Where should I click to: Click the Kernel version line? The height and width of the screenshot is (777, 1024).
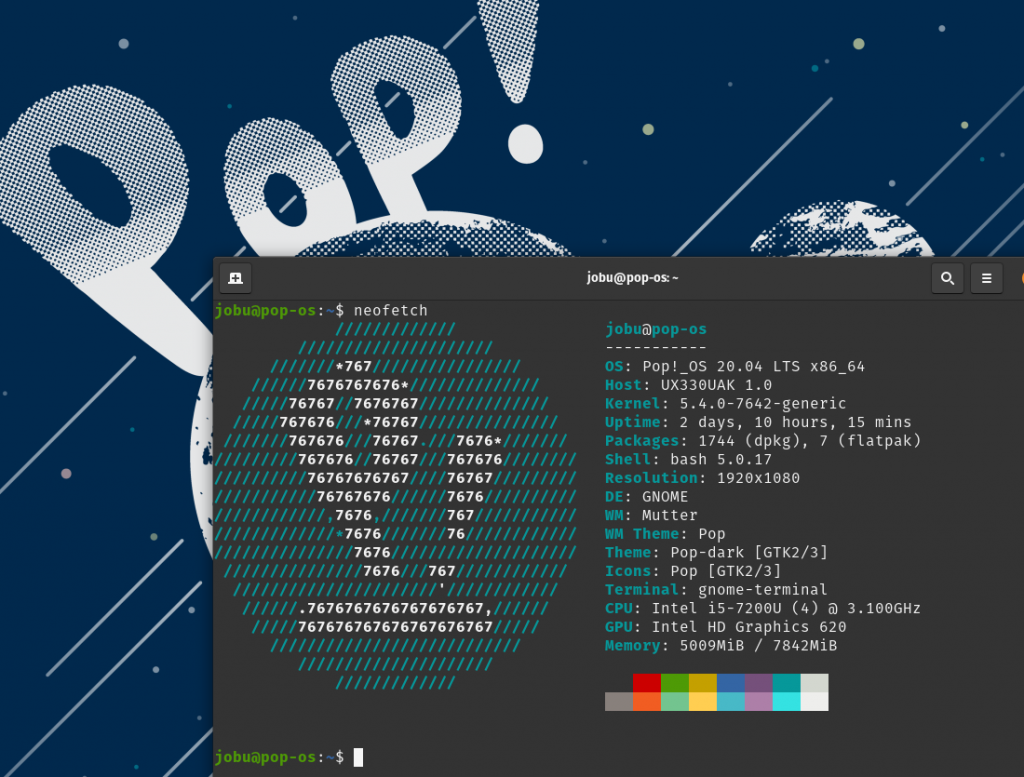pyautogui.click(x=726, y=404)
